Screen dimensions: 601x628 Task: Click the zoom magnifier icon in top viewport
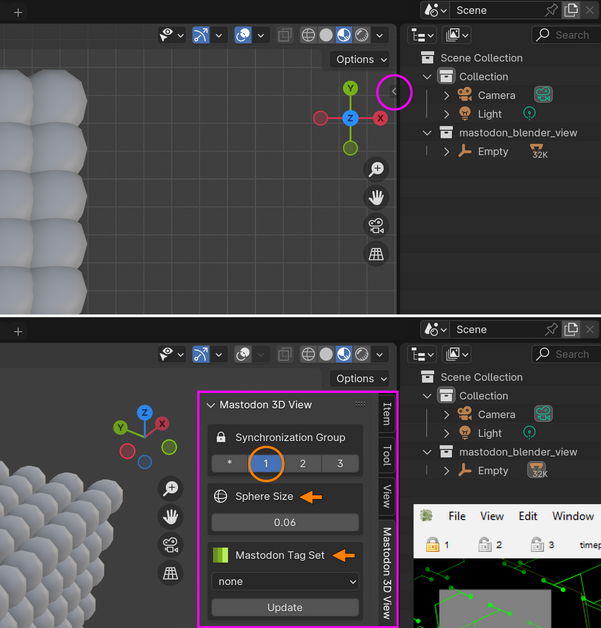pos(376,169)
